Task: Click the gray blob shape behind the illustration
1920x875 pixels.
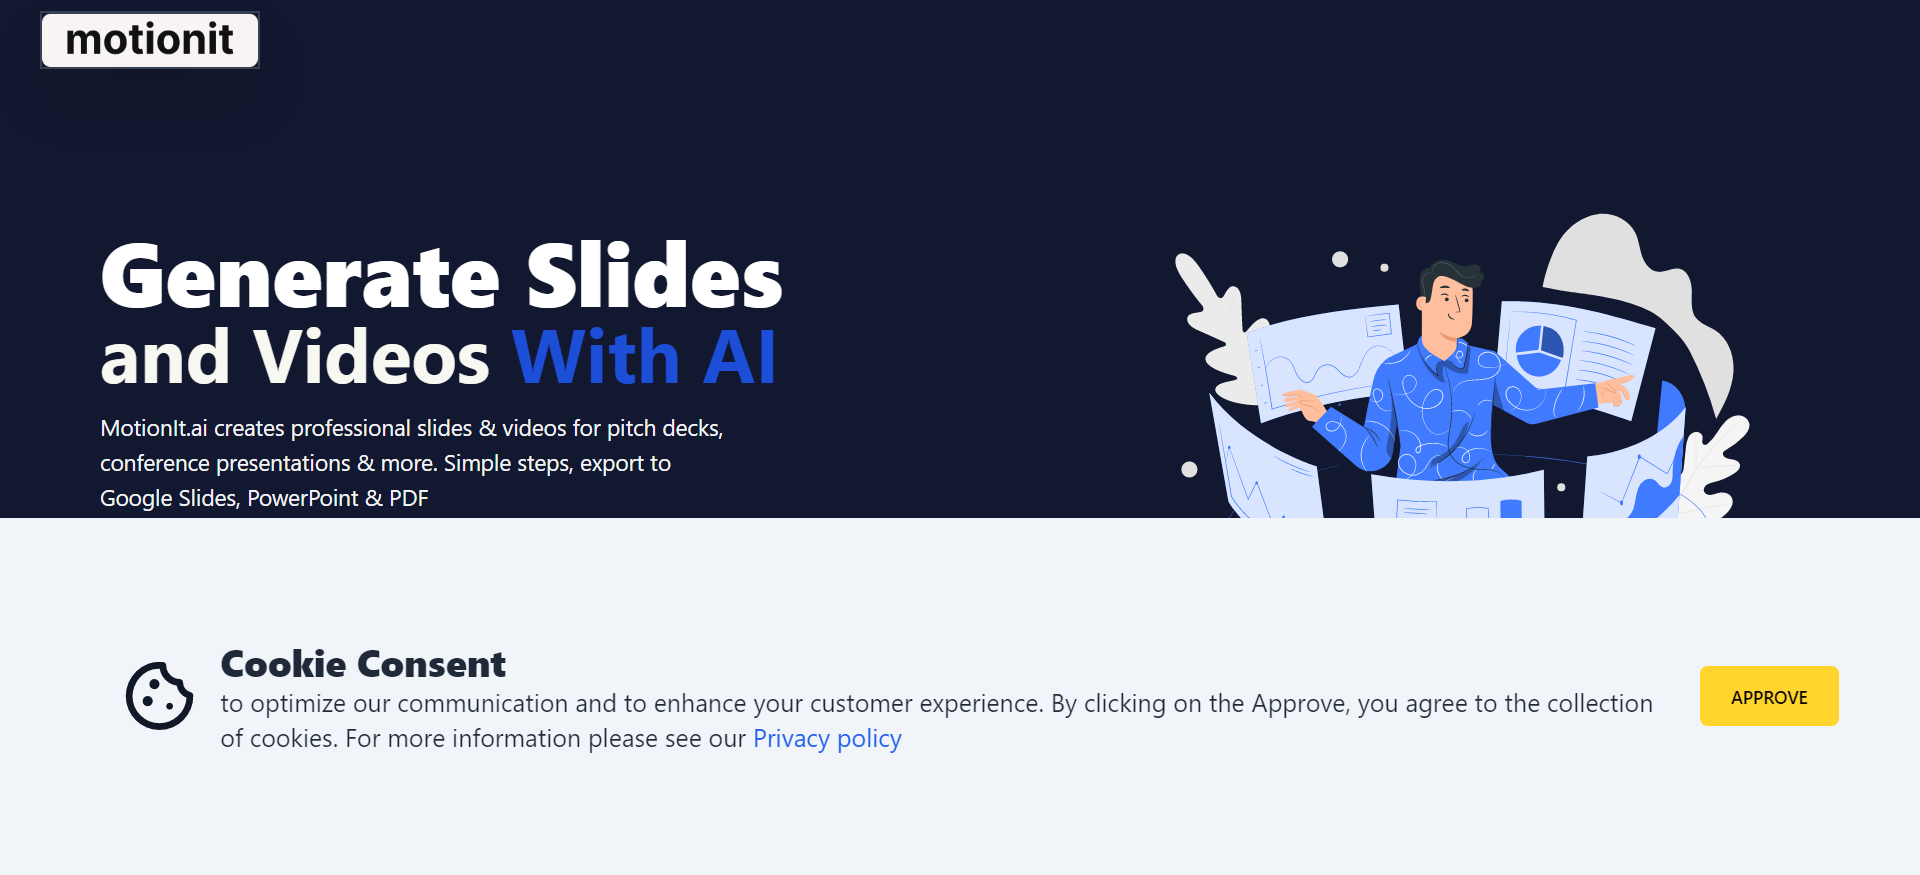Action: click(x=1640, y=290)
